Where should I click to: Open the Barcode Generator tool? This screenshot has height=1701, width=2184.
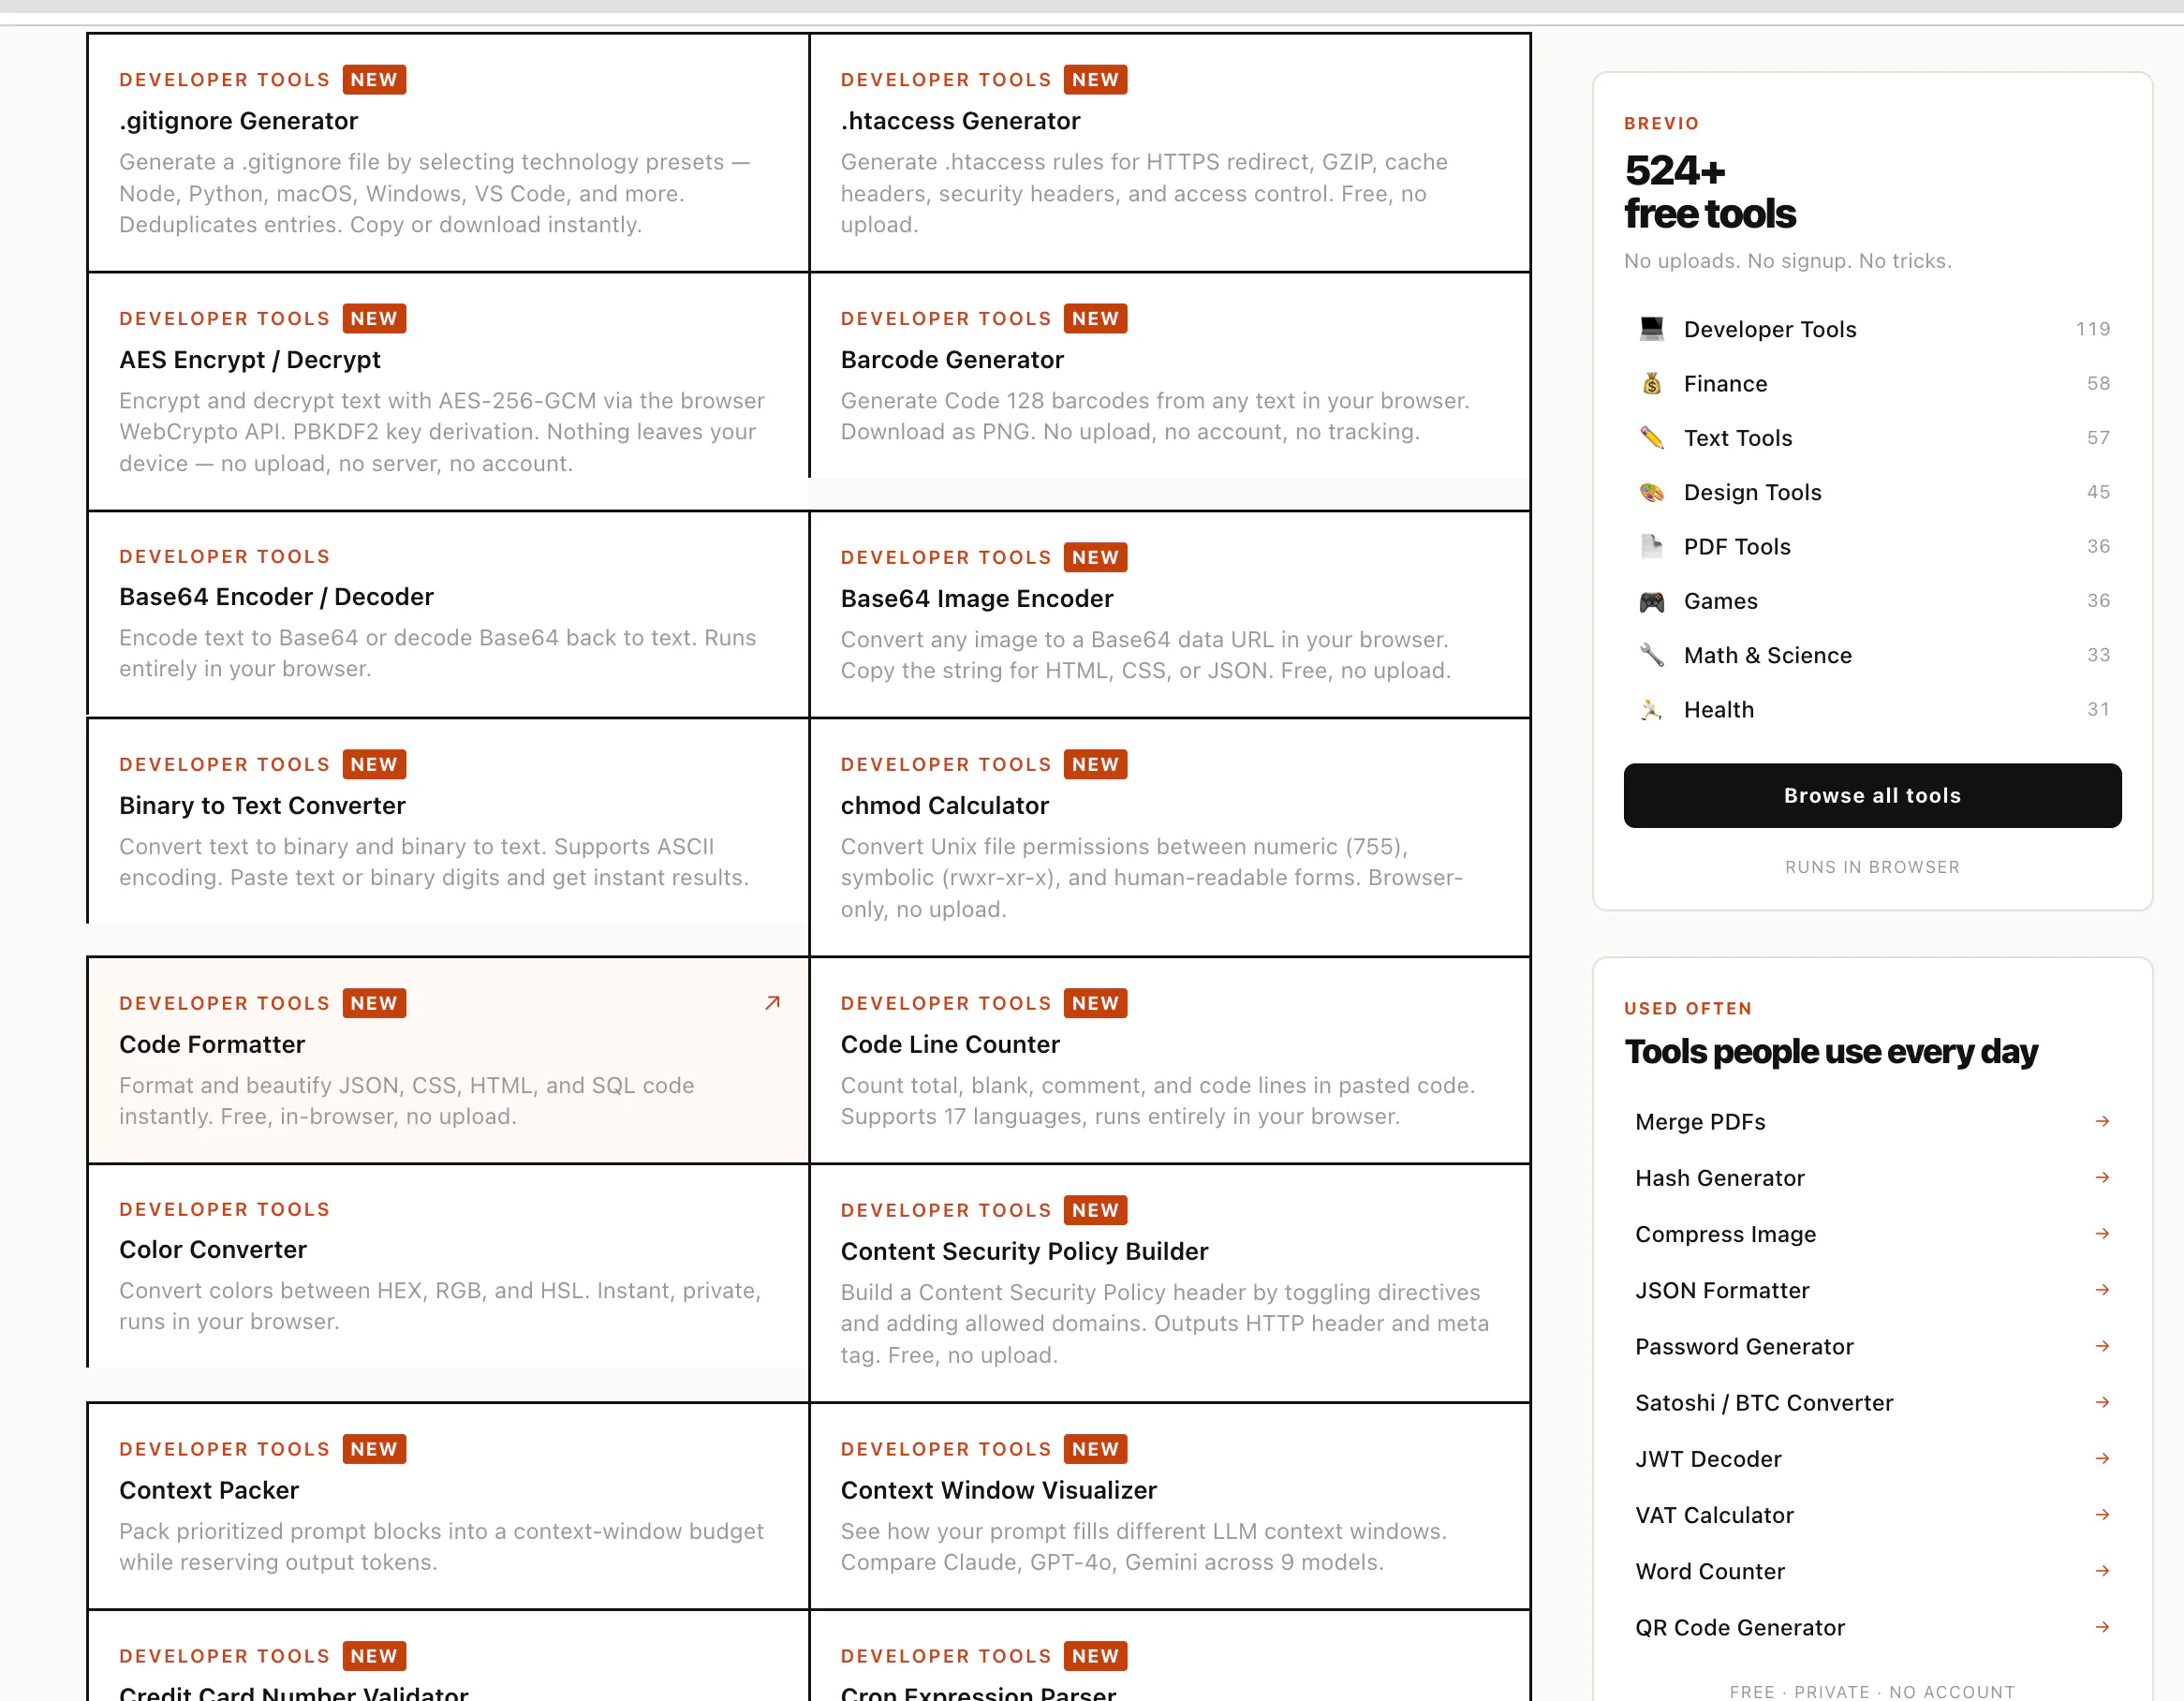(x=1170, y=375)
